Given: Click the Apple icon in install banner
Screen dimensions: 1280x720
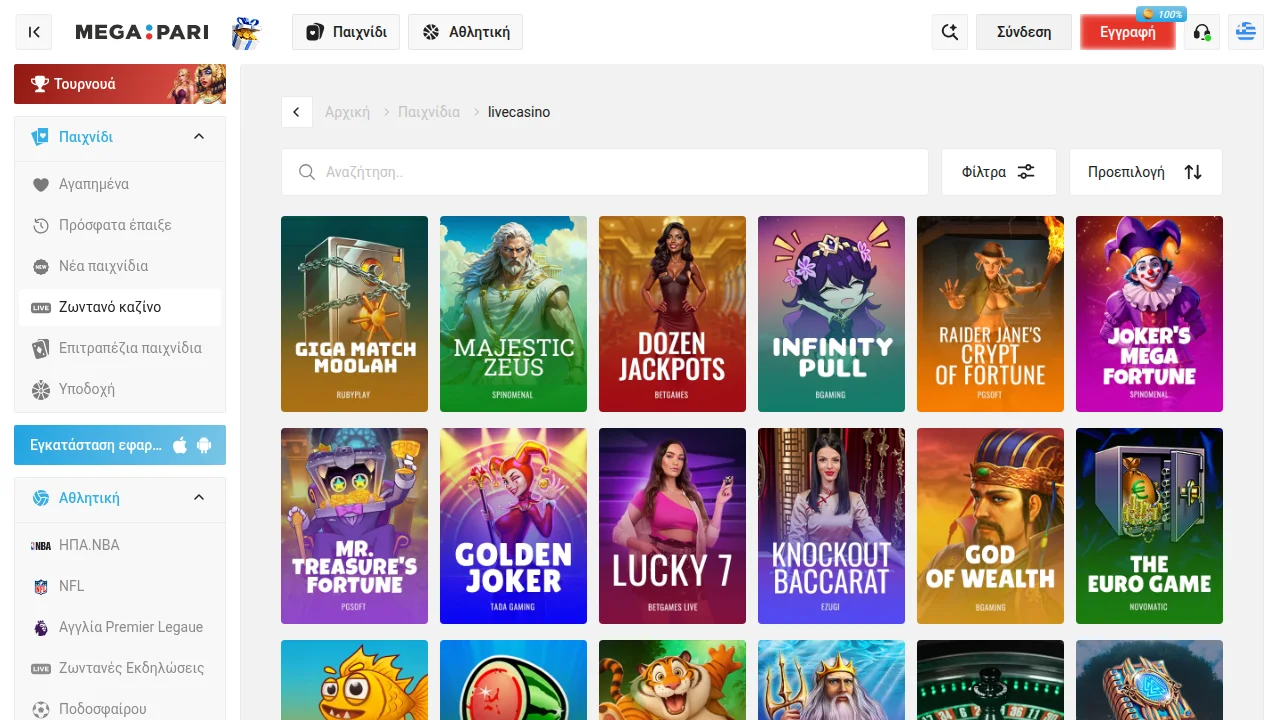Looking at the screenshot, I should point(180,445).
